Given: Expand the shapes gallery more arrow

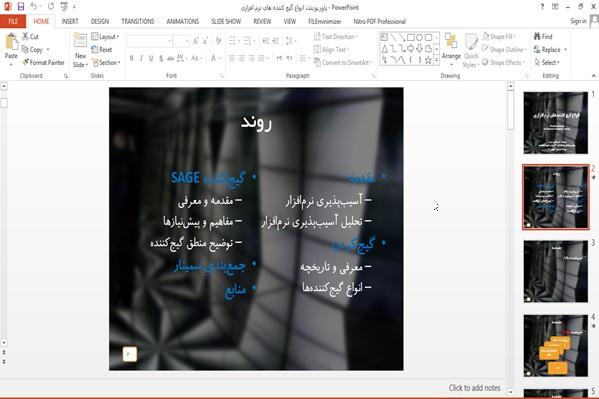Looking at the screenshot, I should pyautogui.click(x=436, y=60).
